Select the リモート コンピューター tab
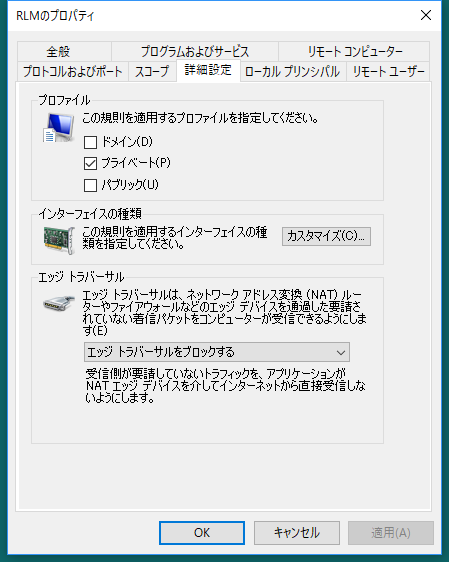Screen dimensions: 449x562 tap(354, 52)
